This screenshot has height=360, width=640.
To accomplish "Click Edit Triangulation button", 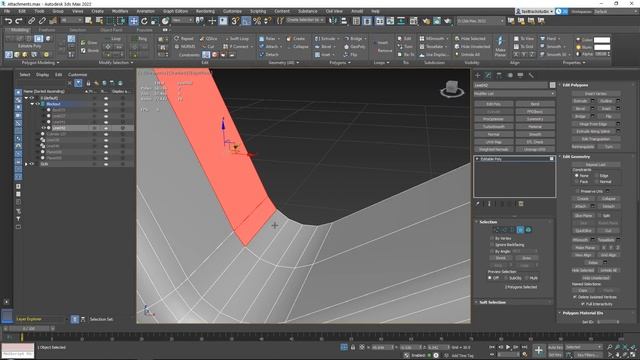I will (x=596, y=139).
